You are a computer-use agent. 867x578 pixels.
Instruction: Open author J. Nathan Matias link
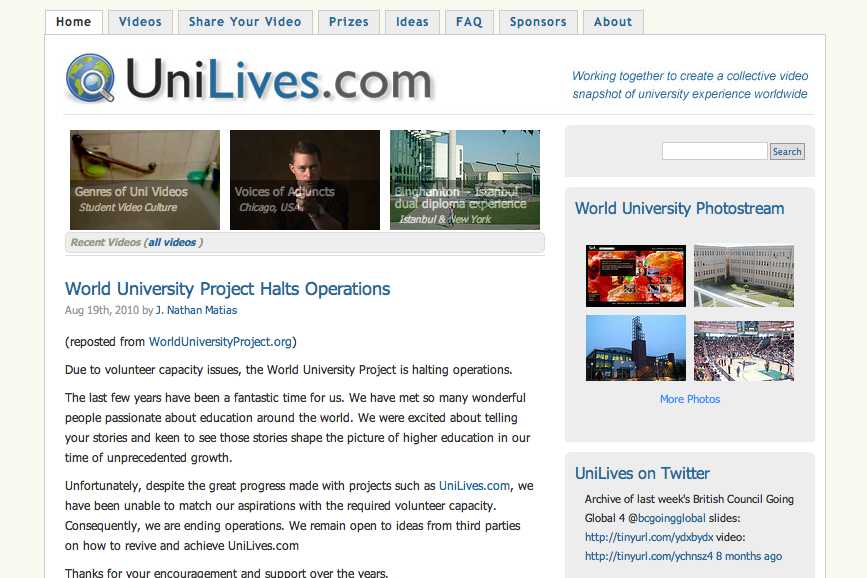[x=196, y=310]
